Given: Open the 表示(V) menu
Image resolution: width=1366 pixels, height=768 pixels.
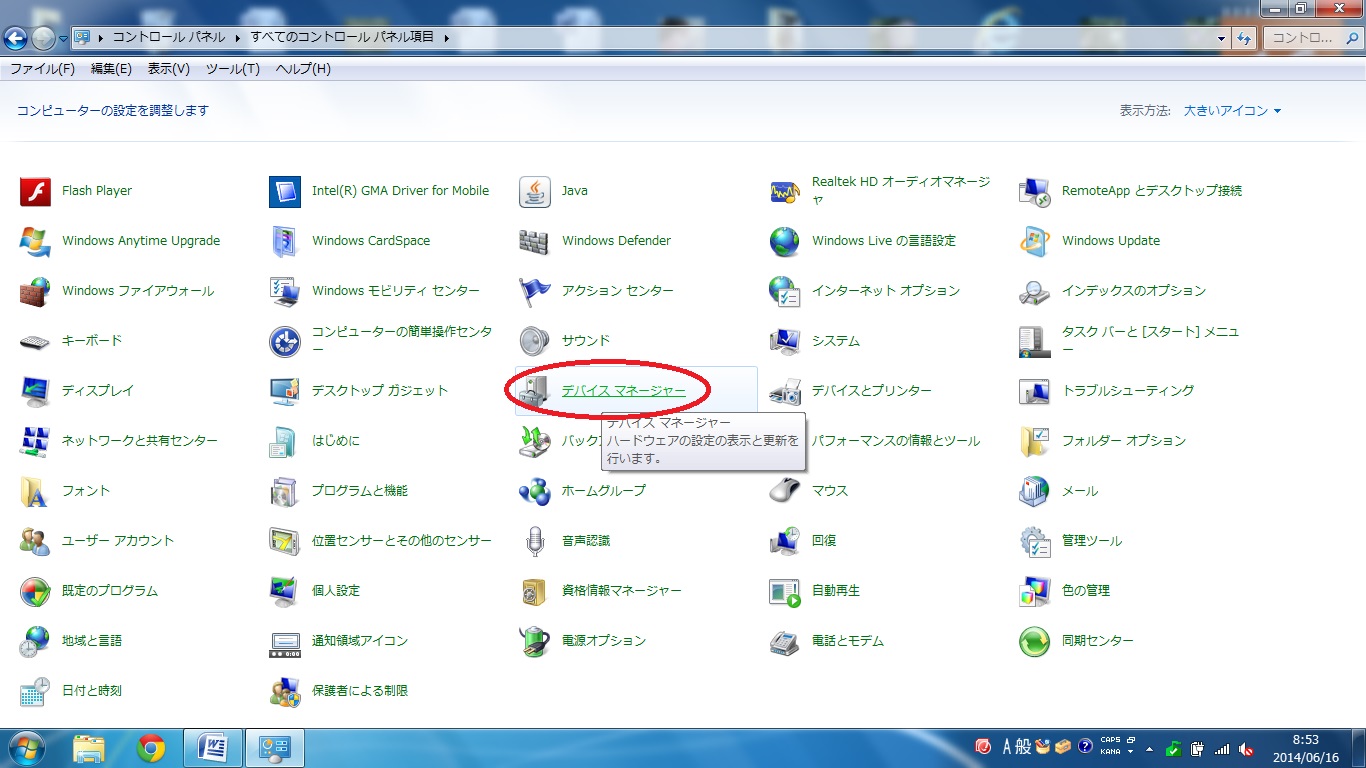Looking at the screenshot, I should click(x=168, y=69).
